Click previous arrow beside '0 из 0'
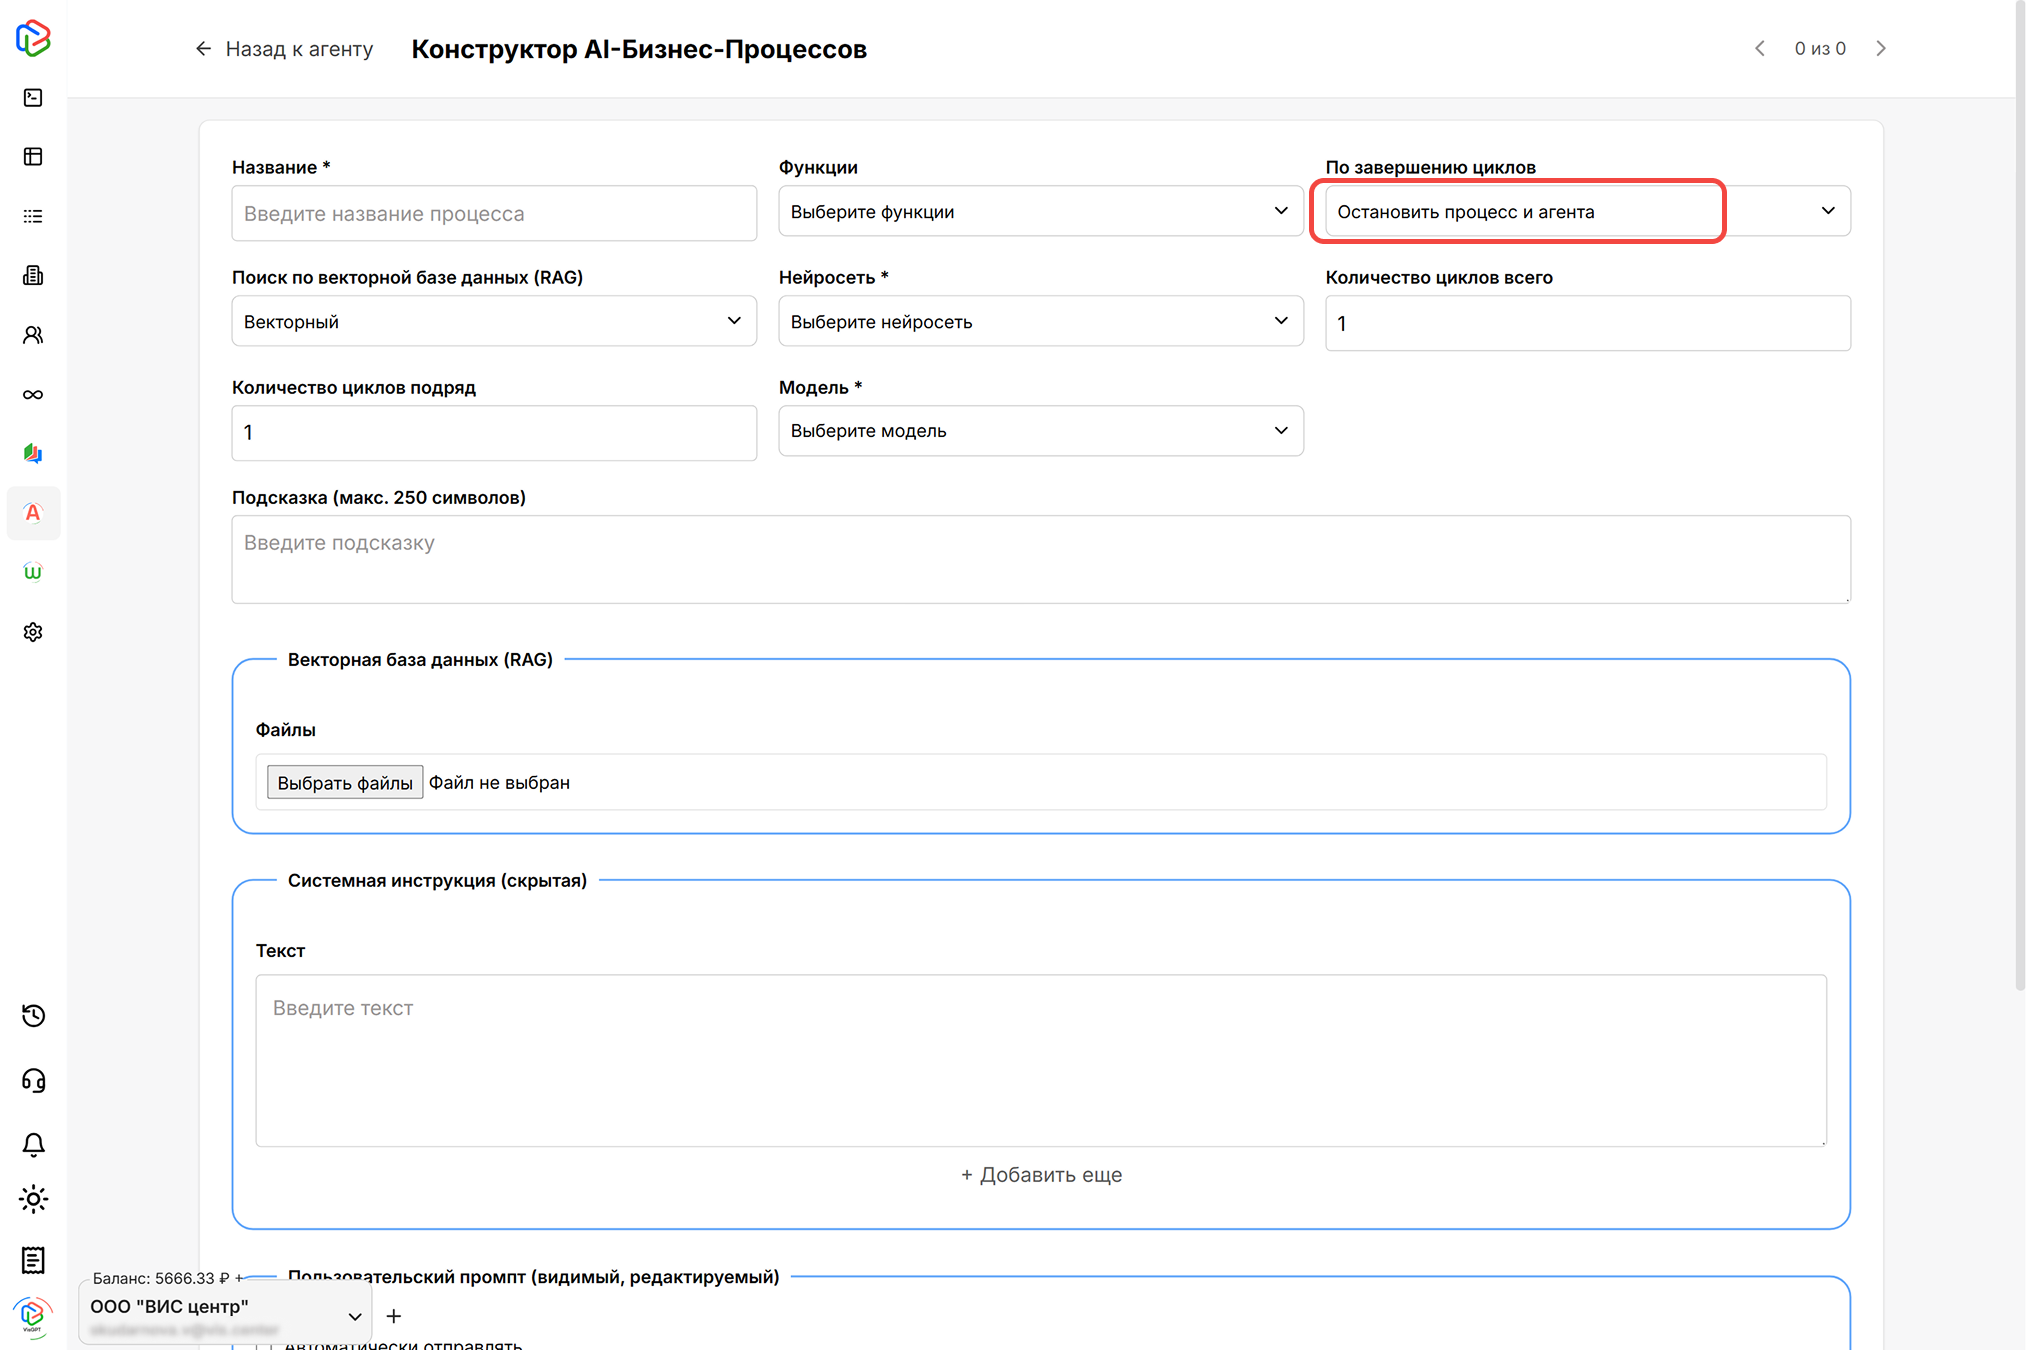This screenshot has width=2026, height=1350. tap(1760, 48)
